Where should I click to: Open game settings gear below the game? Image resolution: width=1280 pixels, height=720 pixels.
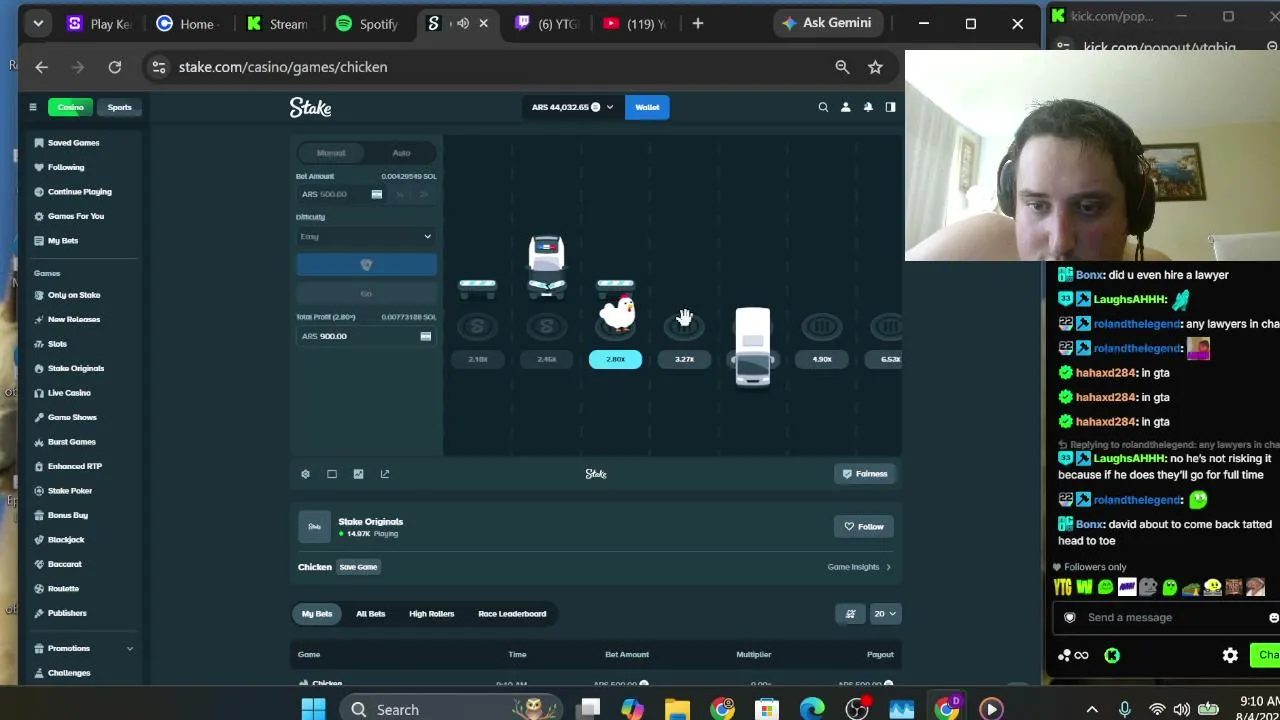tap(305, 474)
